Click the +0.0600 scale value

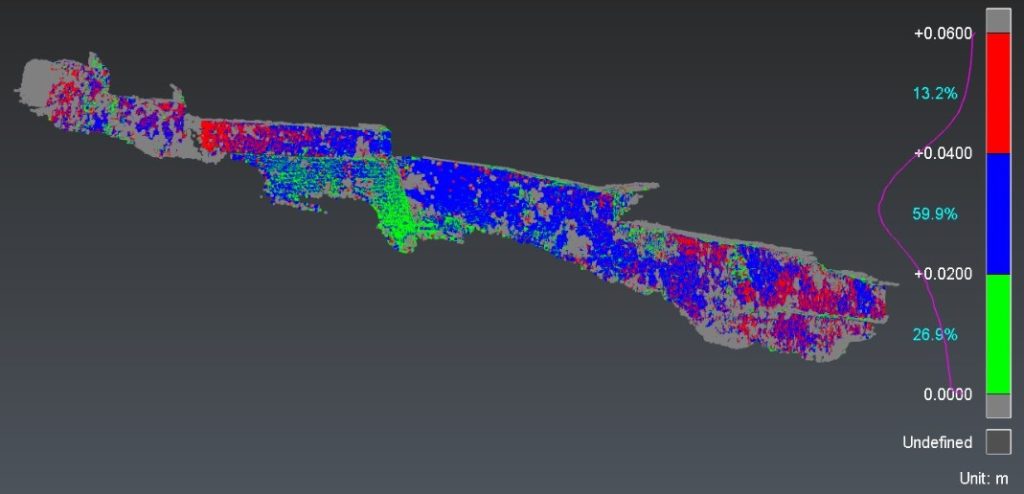(x=944, y=33)
